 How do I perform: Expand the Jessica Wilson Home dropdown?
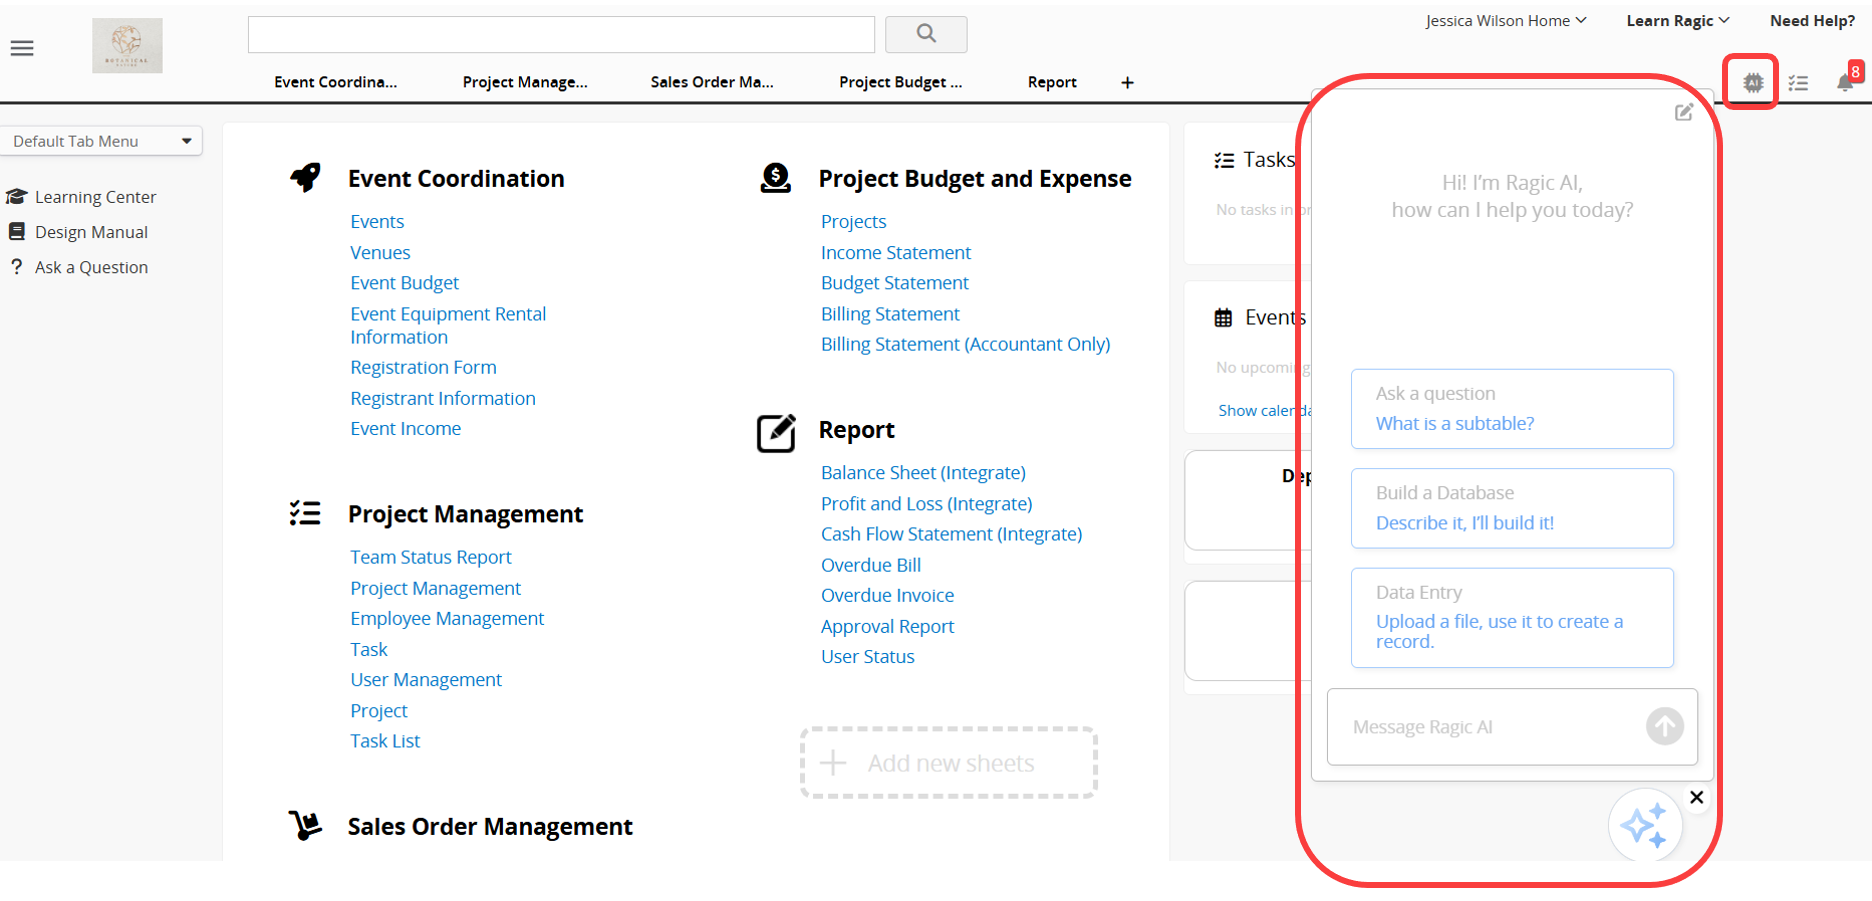1505,21
